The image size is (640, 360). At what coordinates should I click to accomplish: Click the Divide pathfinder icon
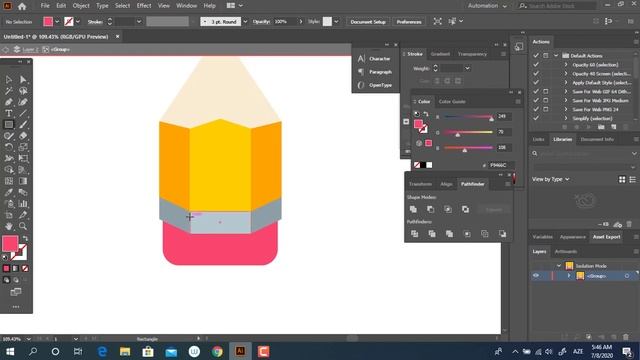tap(414, 234)
